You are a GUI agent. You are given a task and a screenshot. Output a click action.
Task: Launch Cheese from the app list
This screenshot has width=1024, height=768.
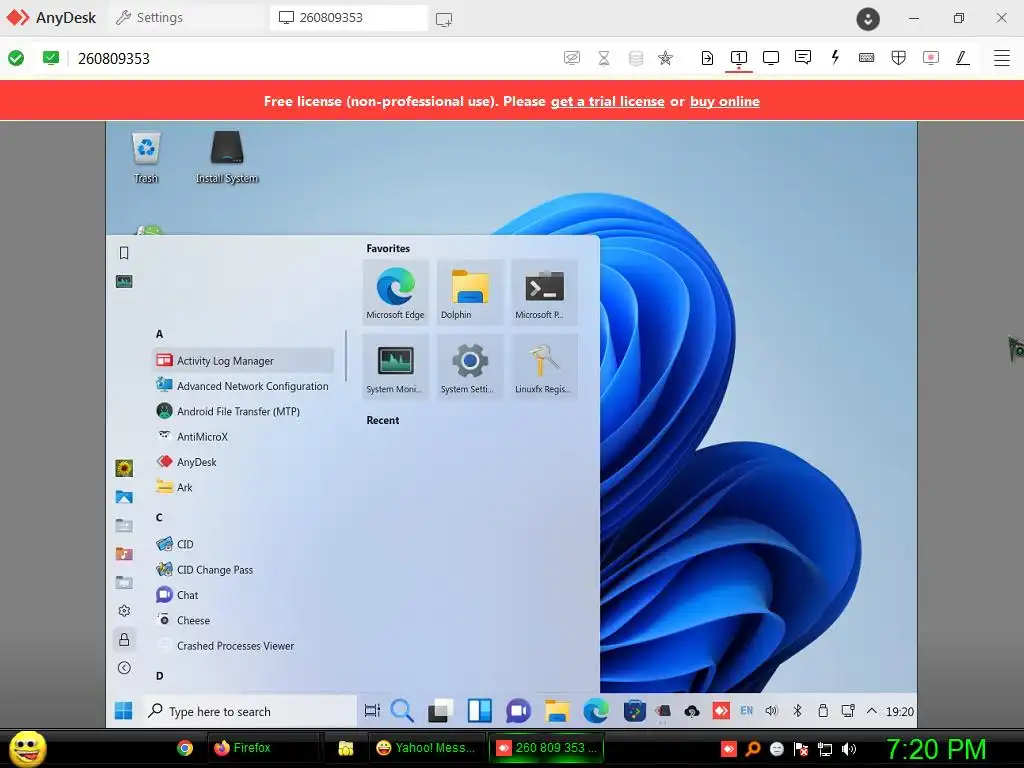pos(243,620)
